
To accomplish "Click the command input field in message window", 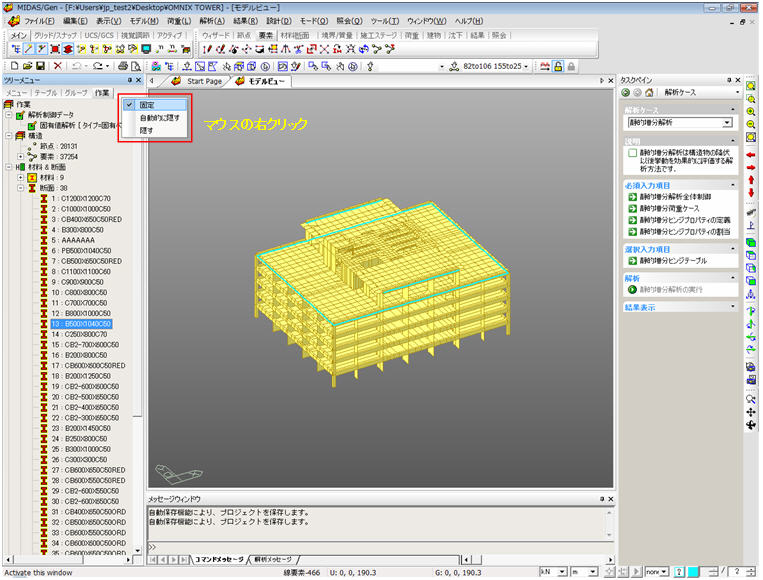I will [x=380, y=547].
